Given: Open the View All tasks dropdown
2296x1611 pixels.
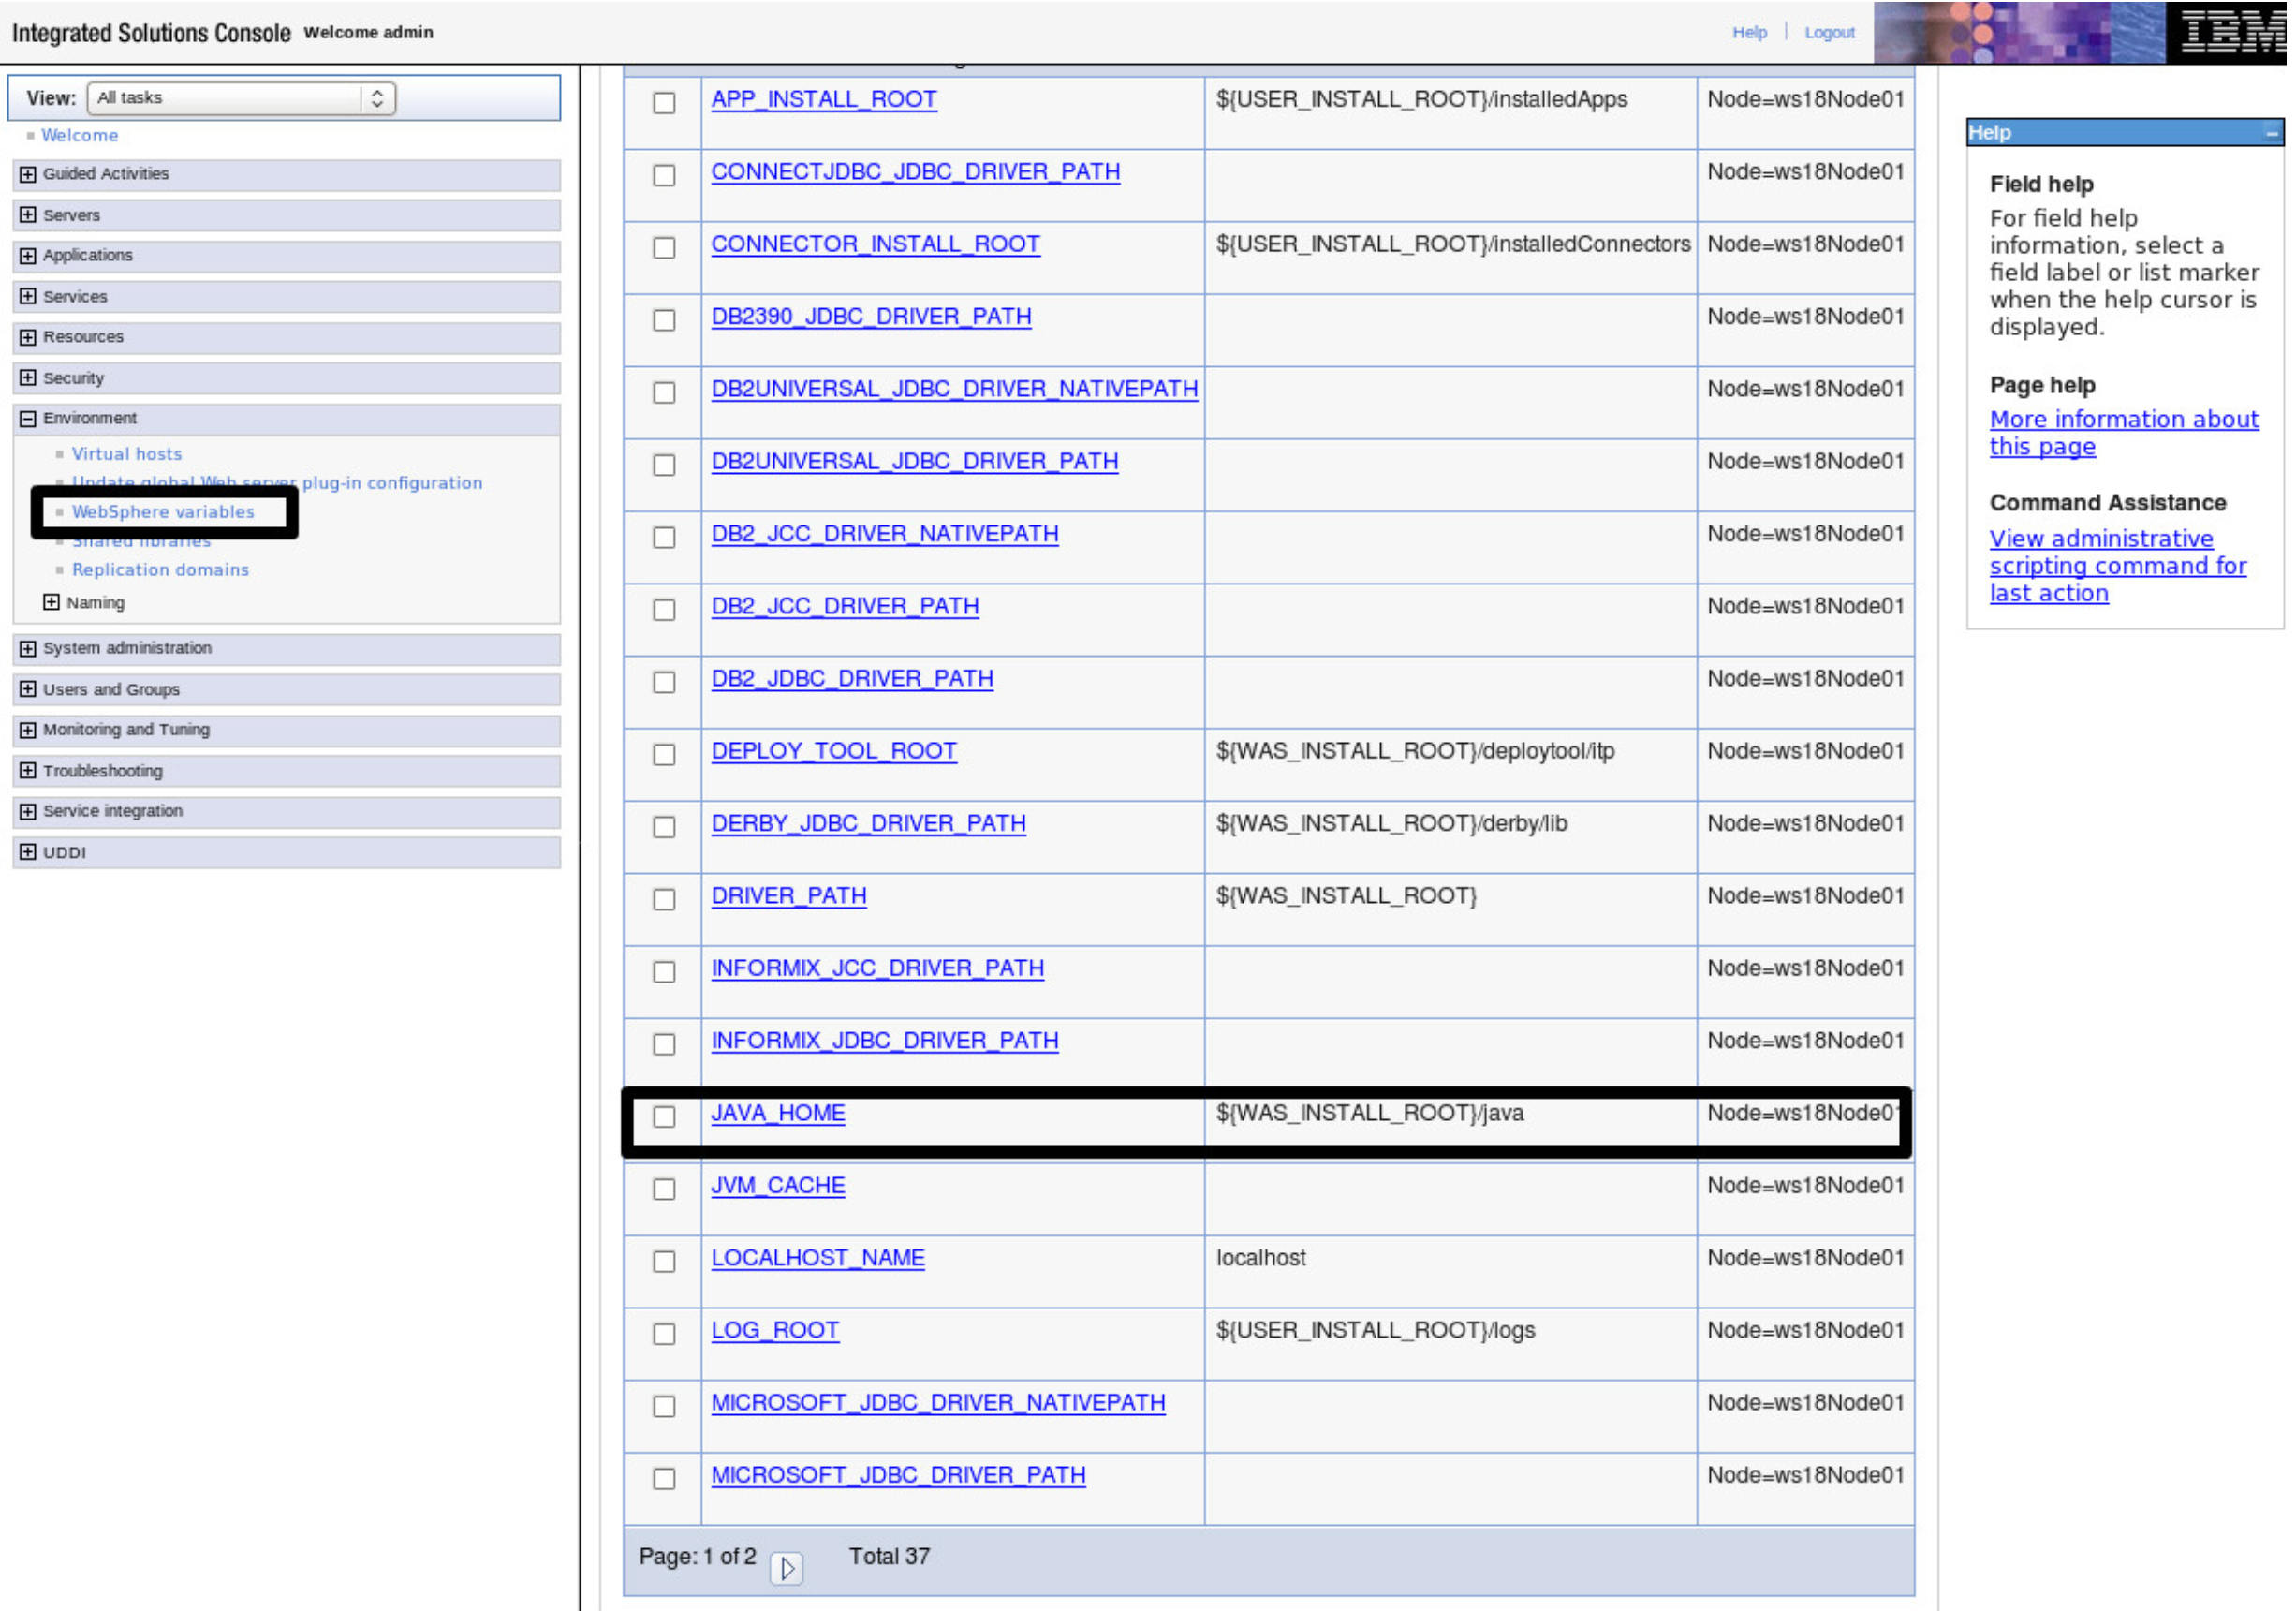Looking at the screenshot, I should (241, 98).
